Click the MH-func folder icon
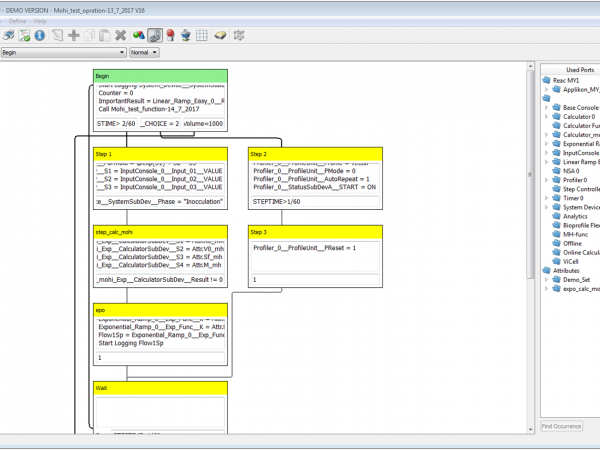This screenshot has height=450, width=600. (556, 235)
